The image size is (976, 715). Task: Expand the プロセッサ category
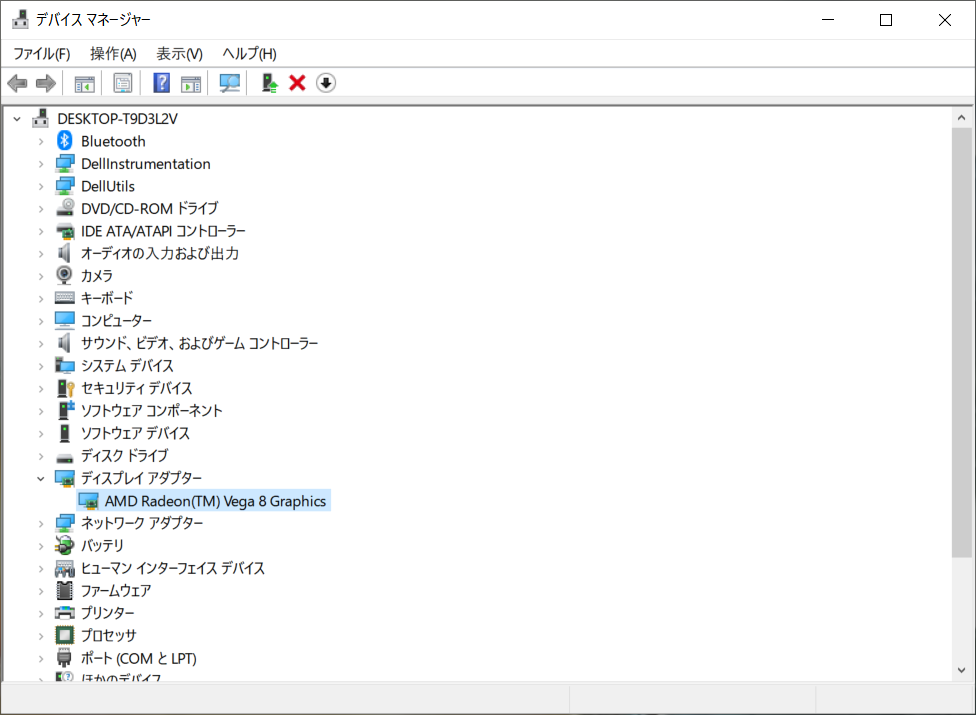pos(41,636)
